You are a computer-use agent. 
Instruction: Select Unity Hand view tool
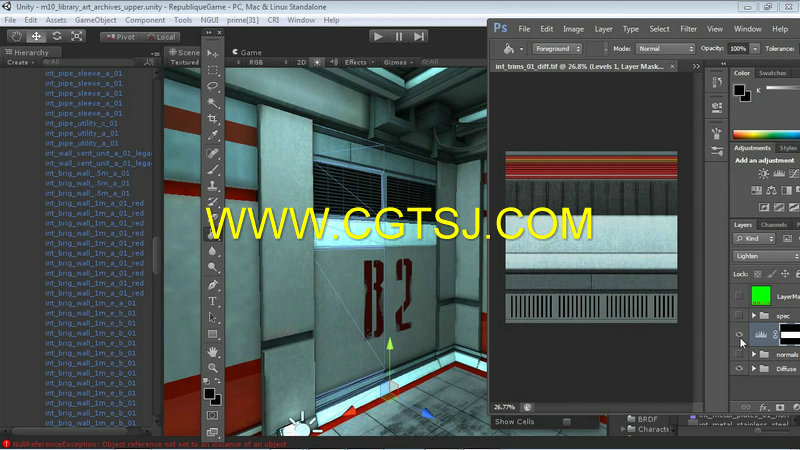16,36
